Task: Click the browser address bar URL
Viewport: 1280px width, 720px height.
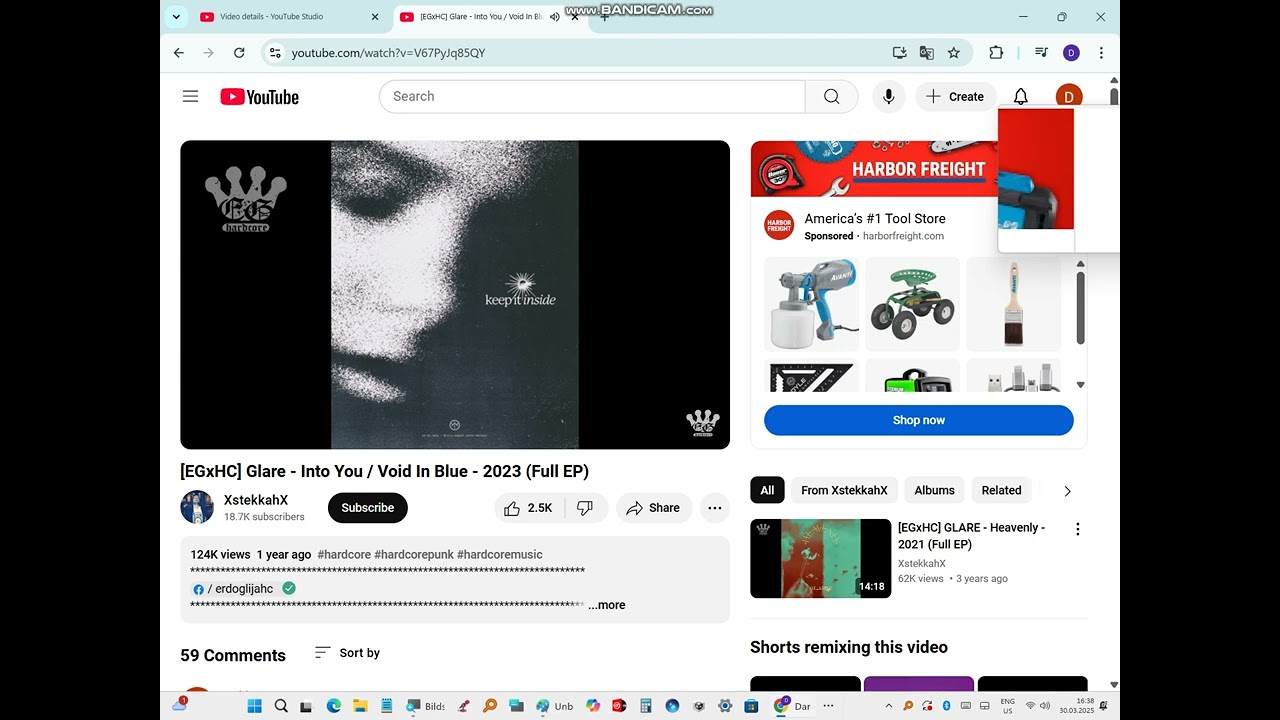Action: coord(388,53)
